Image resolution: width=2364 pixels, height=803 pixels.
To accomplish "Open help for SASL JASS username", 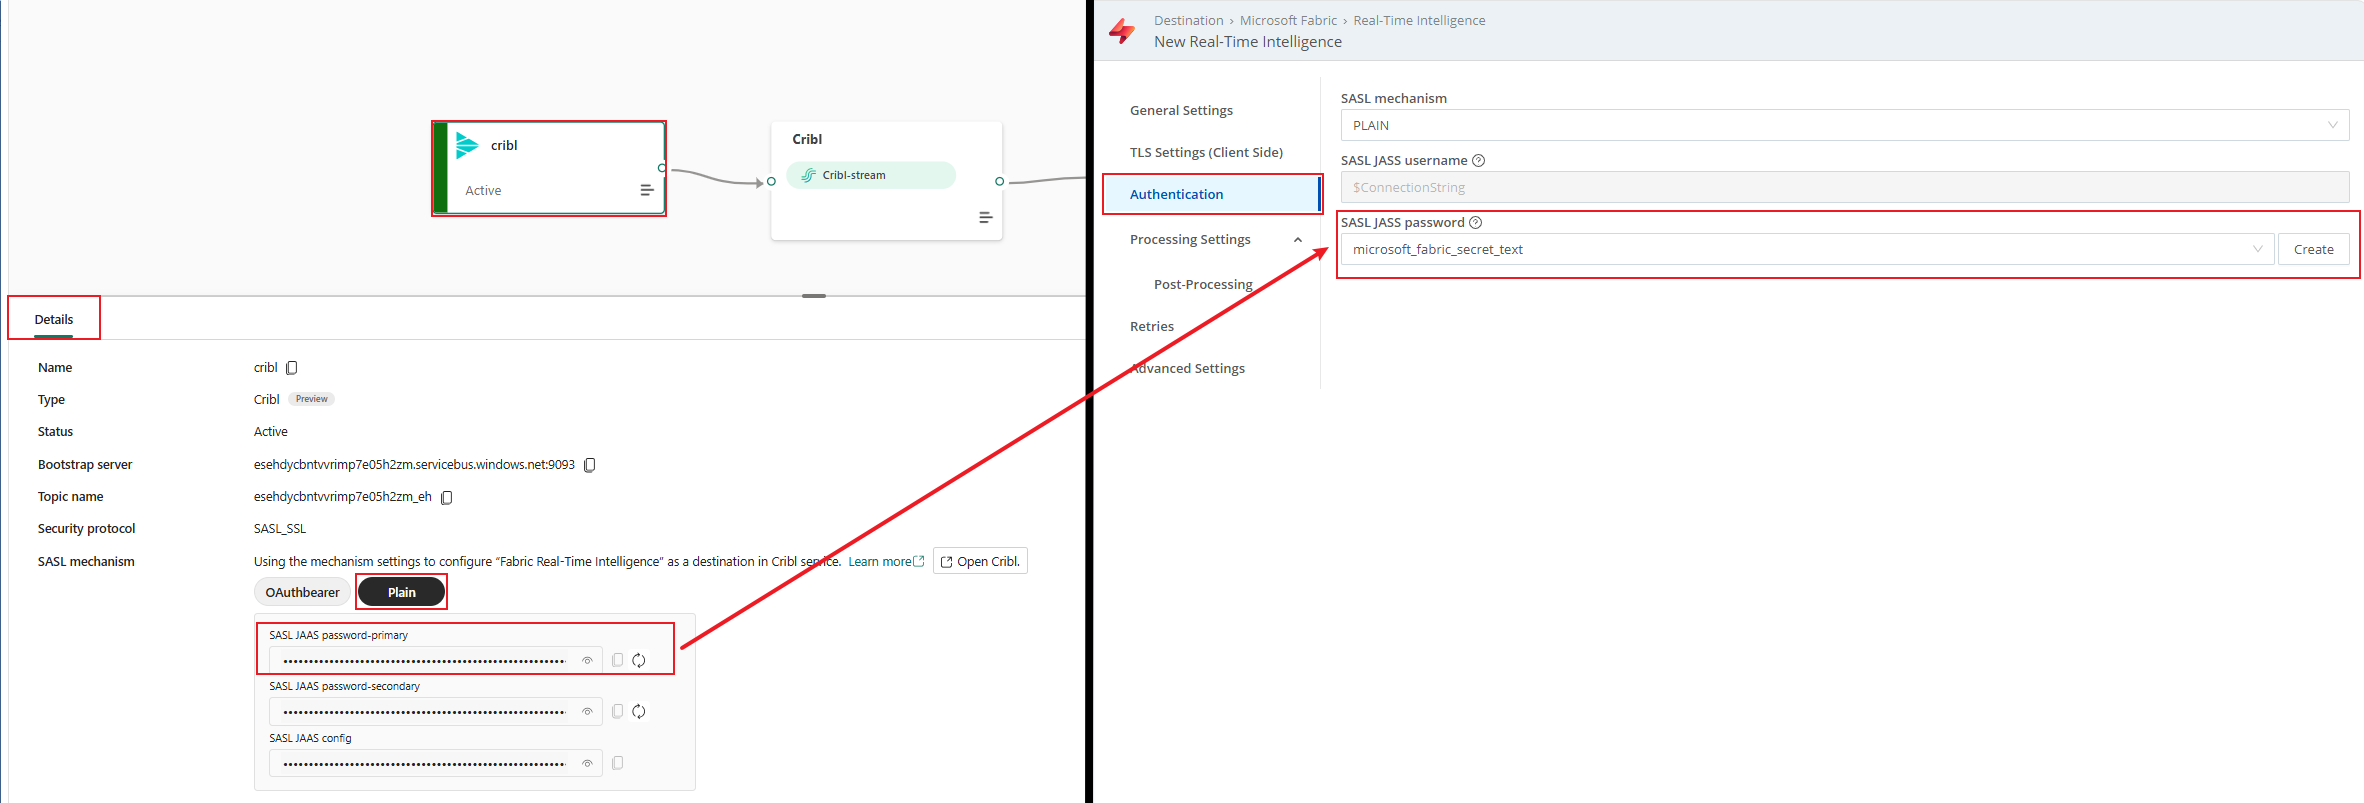I will pos(1479,160).
